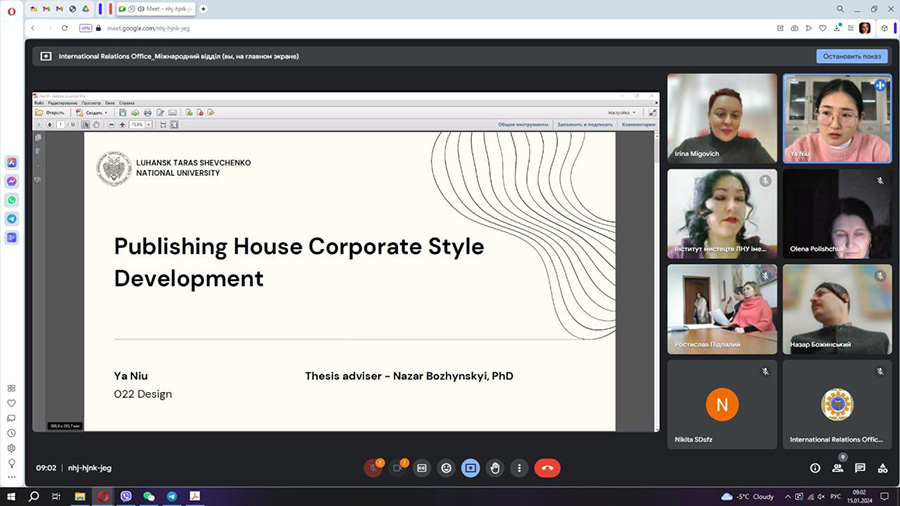Click the Остановить показ button
The width and height of the screenshot is (900, 506).
[x=851, y=56]
